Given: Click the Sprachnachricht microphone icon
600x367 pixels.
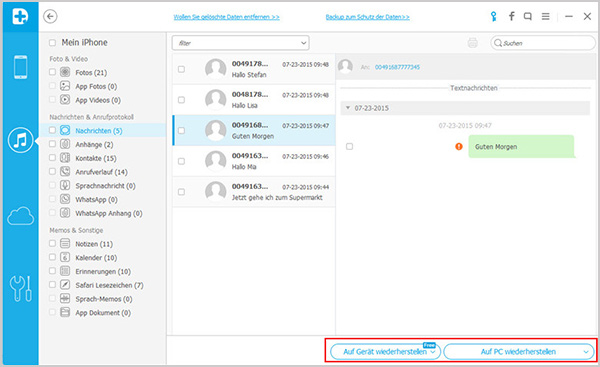Looking at the screenshot, I should [65, 185].
